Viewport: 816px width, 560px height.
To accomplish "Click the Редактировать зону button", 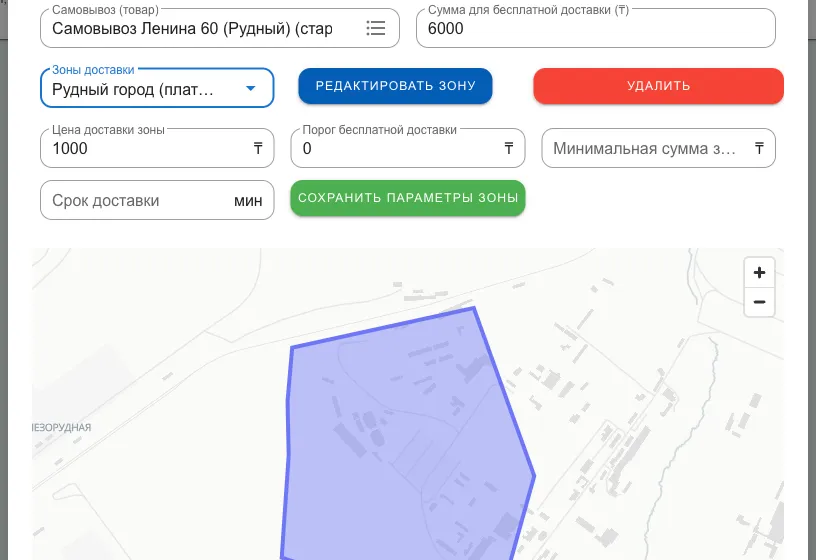I will tap(396, 86).
